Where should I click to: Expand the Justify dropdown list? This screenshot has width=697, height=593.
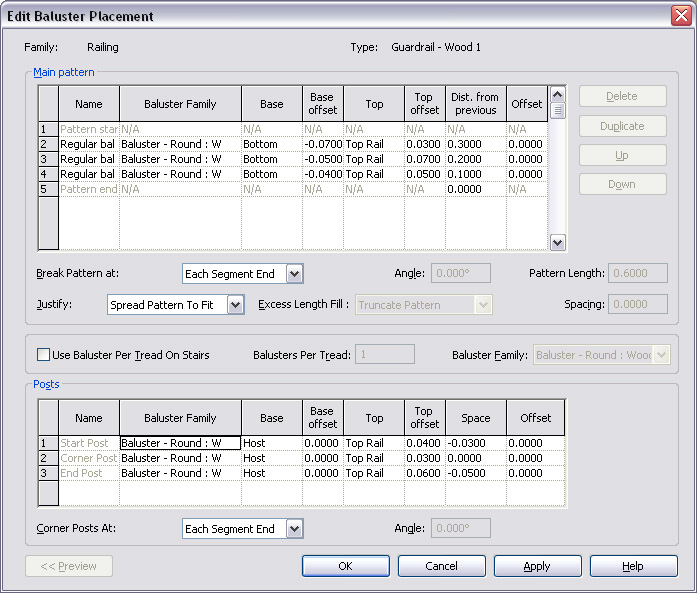coord(235,305)
